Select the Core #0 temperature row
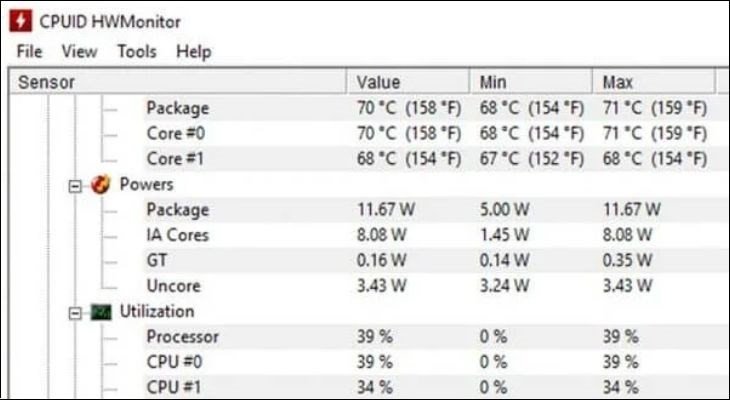Viewport: 730px width, 400px height. coord(176,133)
